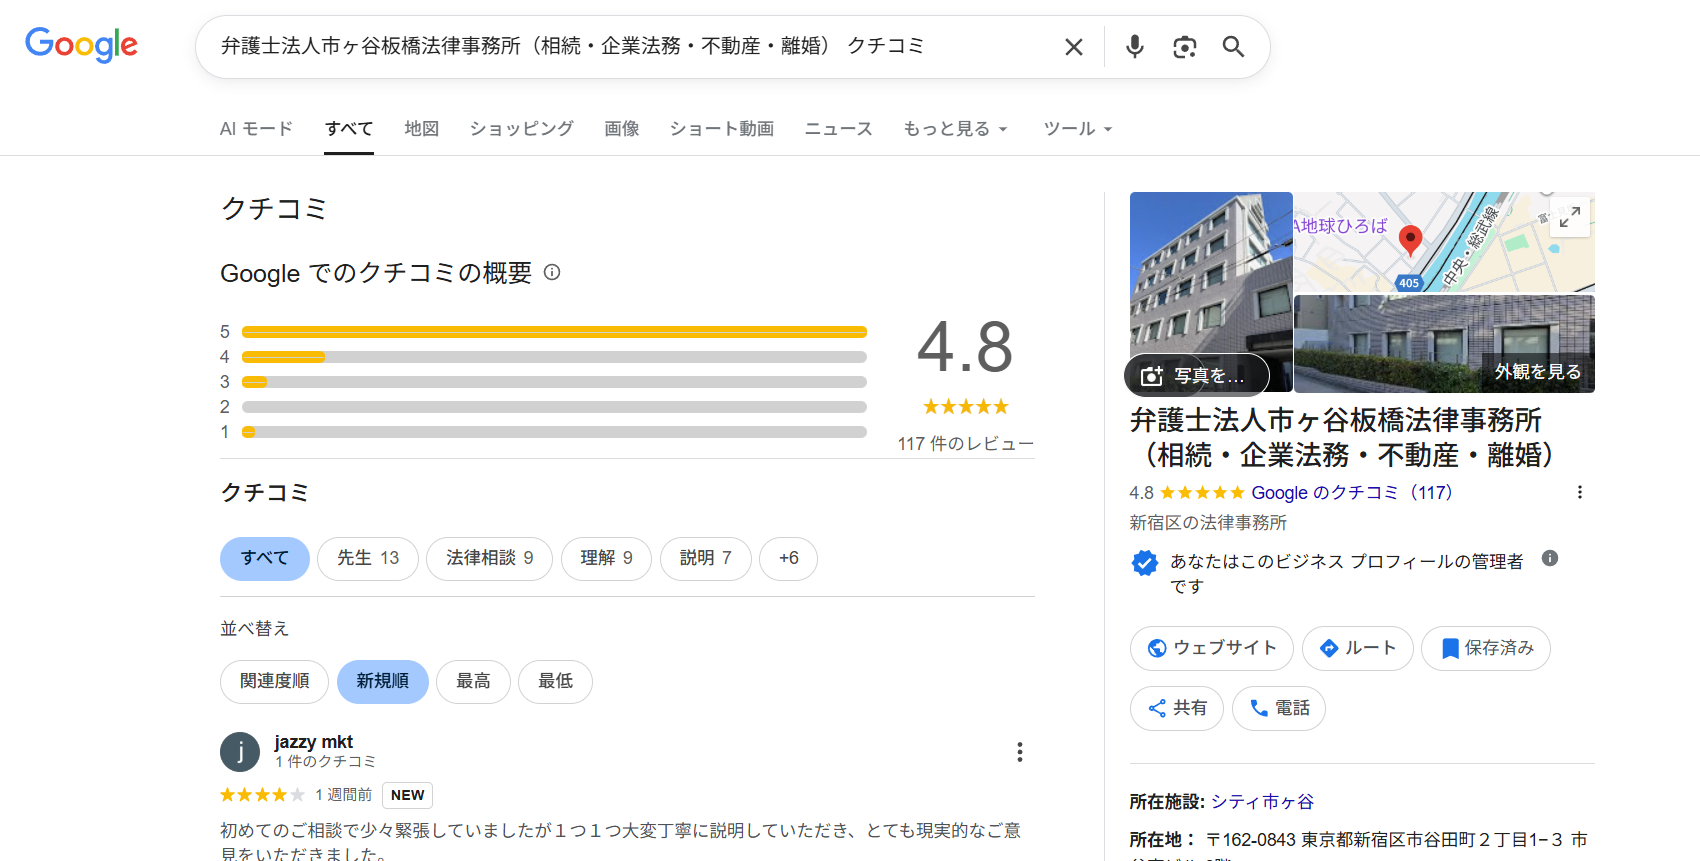
Task: Open info icon beside Googleでのクチコミの概要
Action: [x=552, y=272]
